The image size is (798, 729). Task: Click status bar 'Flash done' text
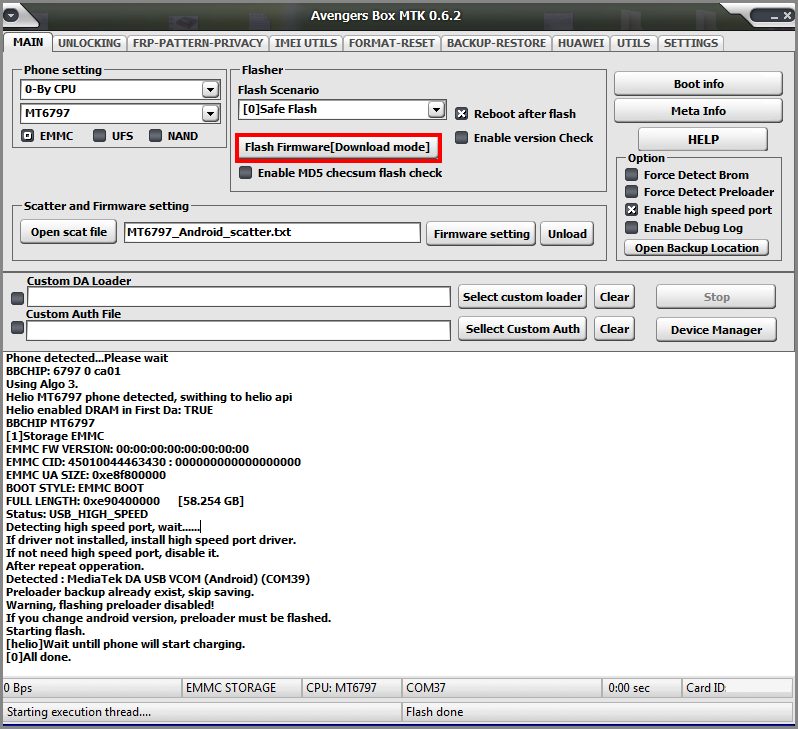click(434, 712)
